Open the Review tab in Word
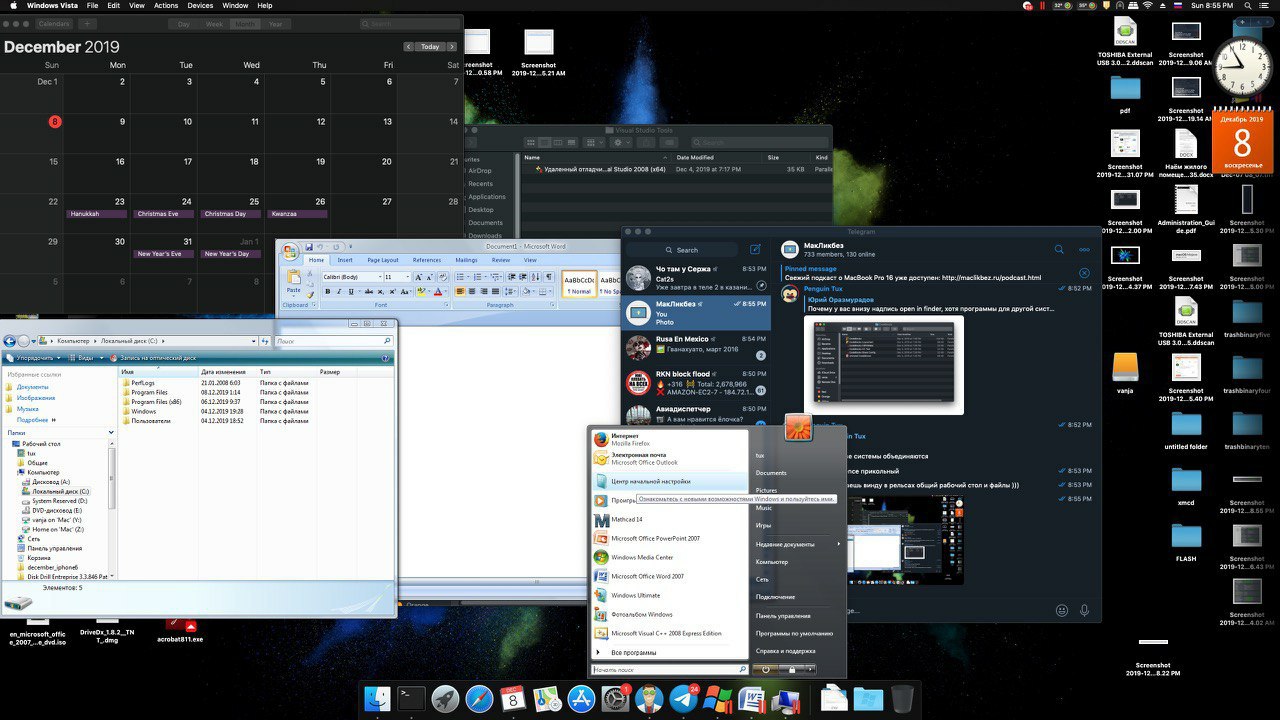 coord(501,260)
